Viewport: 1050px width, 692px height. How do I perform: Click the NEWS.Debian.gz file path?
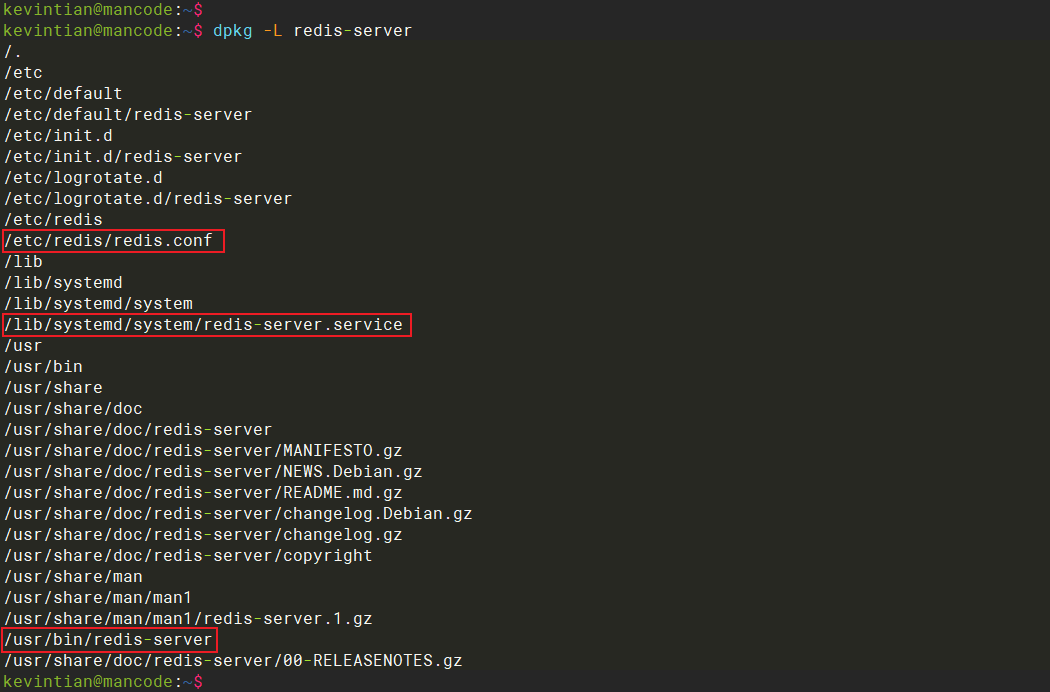[x=213, y=472]
